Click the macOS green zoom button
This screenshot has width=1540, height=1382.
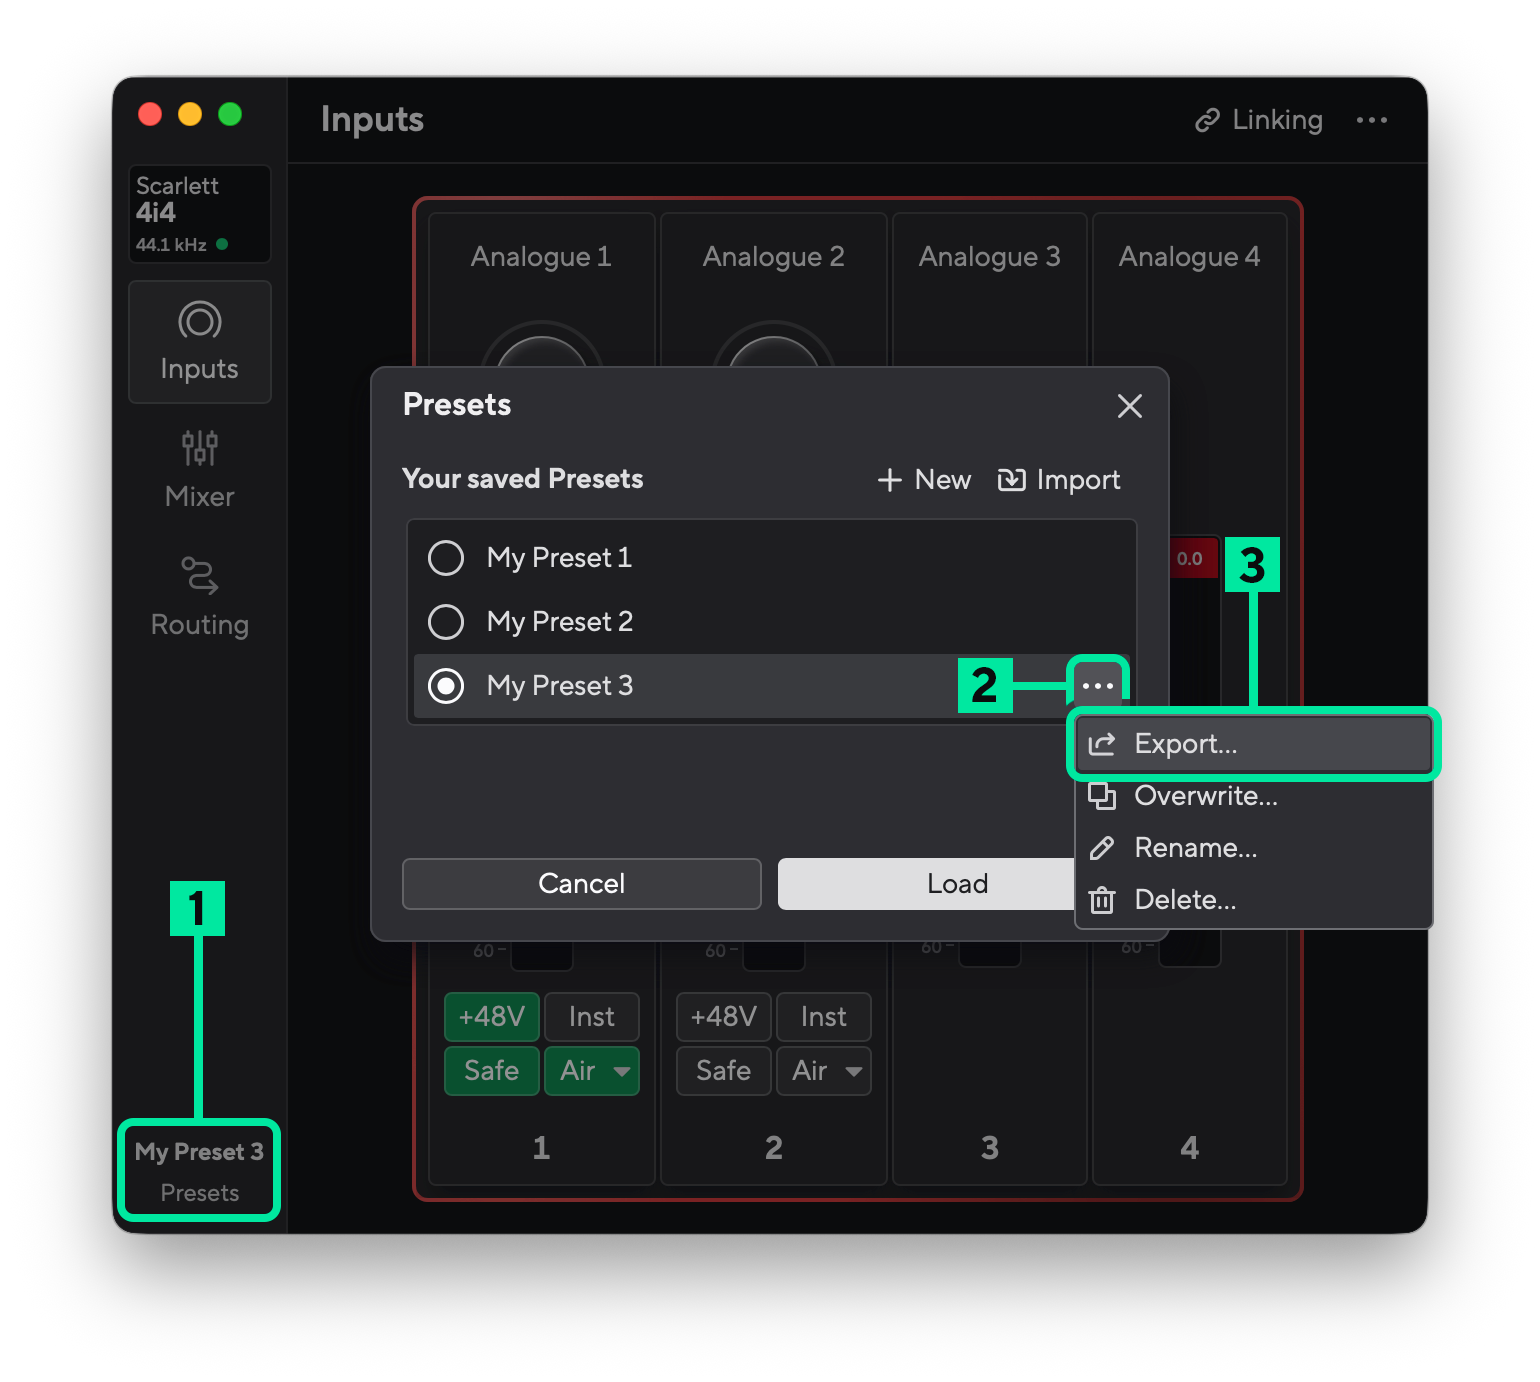point(230,114)
